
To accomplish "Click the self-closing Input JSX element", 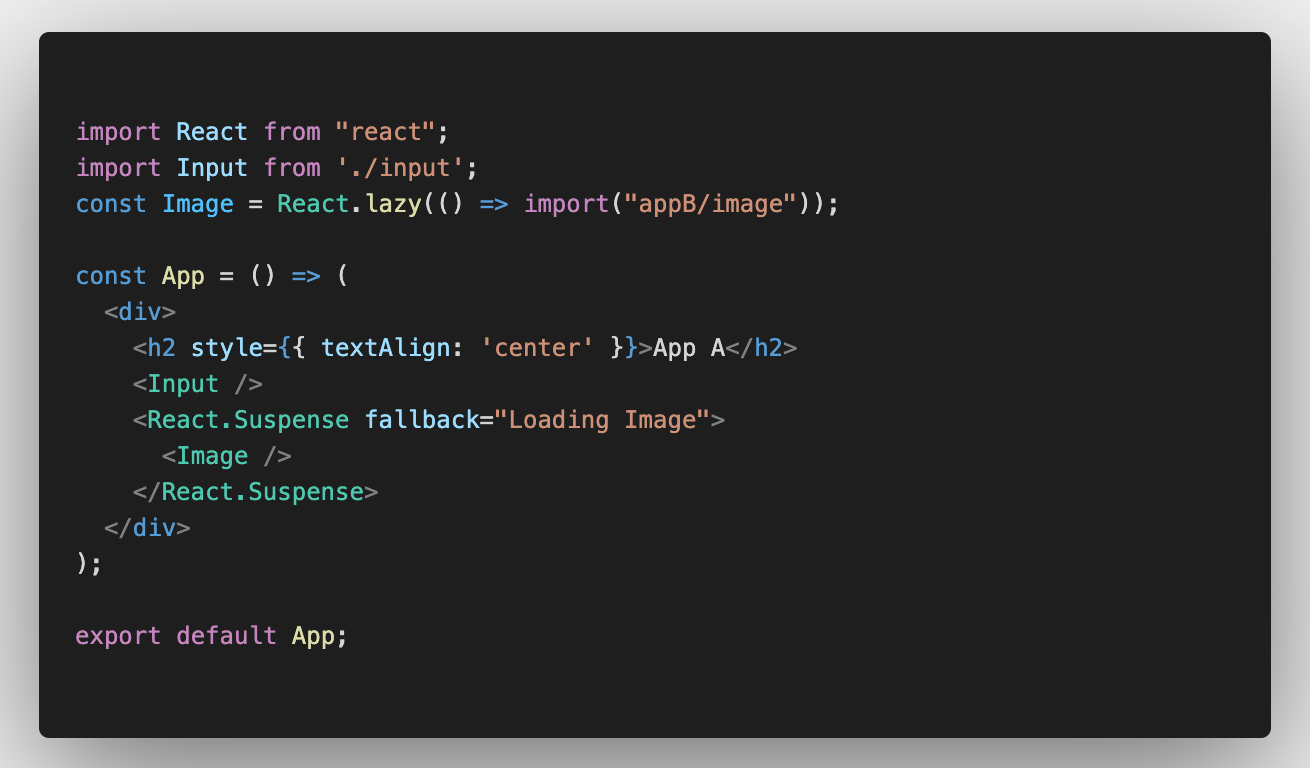I will point(198,384).
